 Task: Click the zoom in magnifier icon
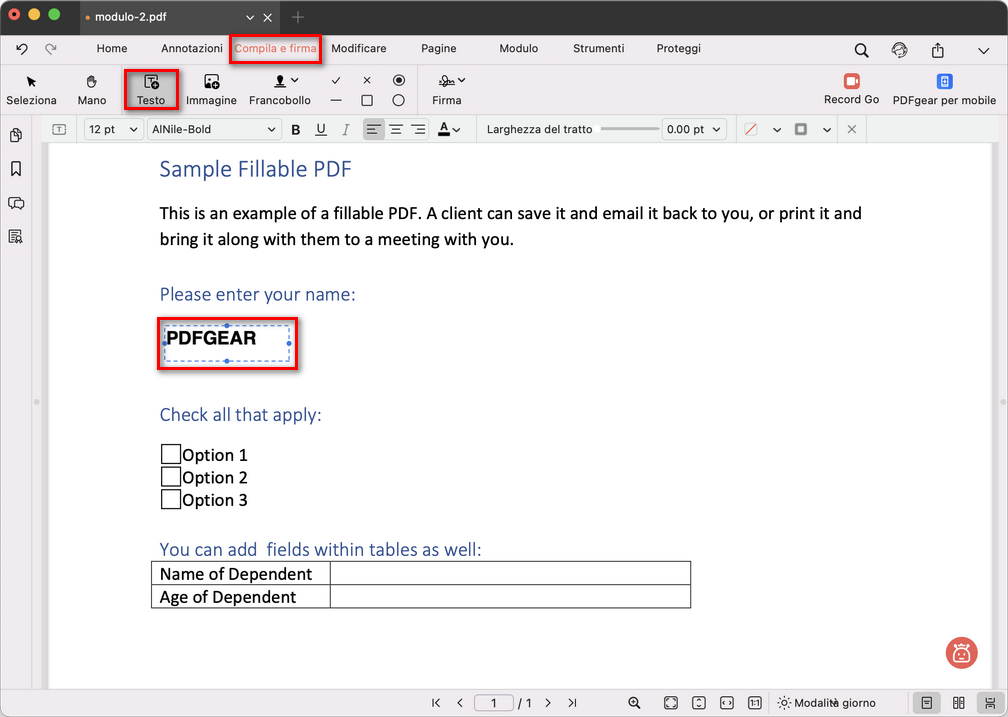pos(634,703)
